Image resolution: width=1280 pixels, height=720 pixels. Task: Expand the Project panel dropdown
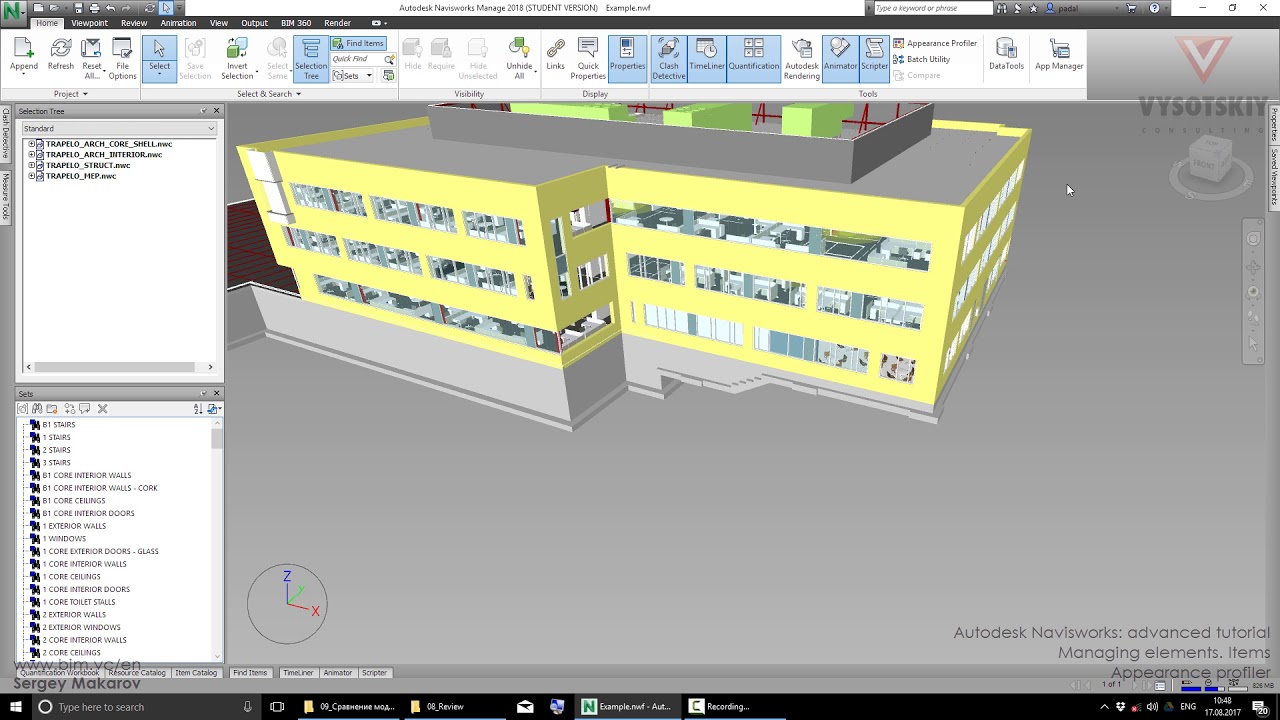pyautogui.click(x=71, y=94)
